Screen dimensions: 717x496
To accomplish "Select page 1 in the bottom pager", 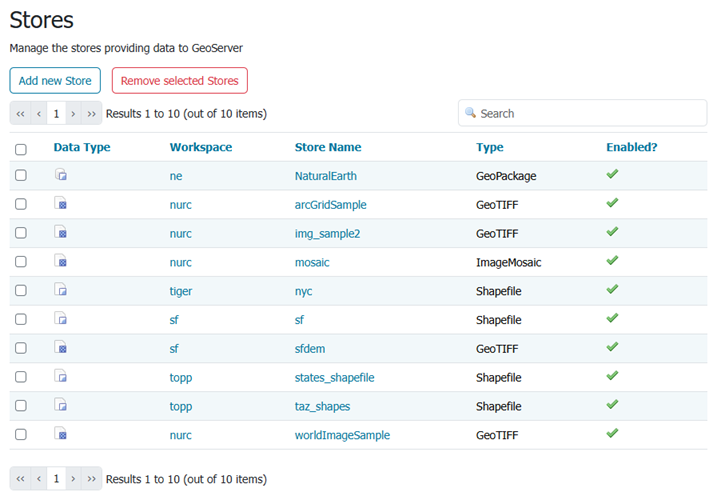I will coord(56,479).
